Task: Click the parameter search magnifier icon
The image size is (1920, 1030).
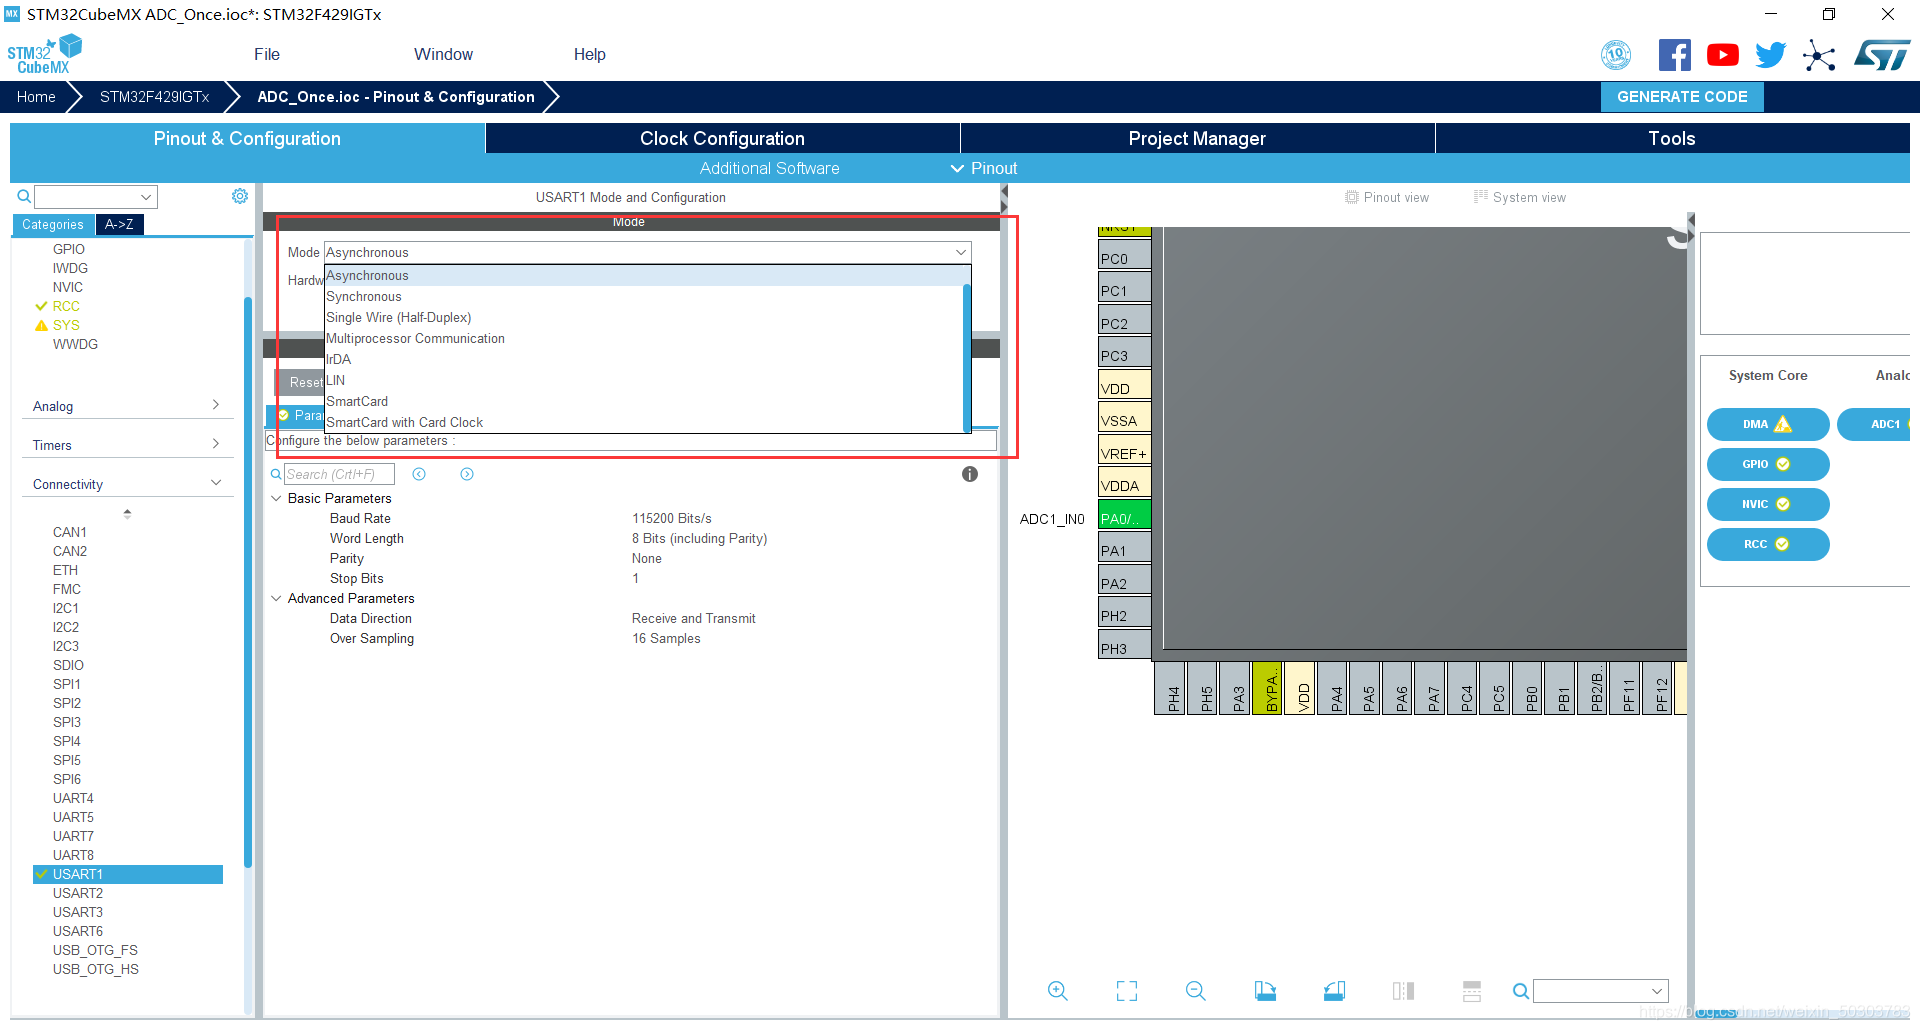Action: coord(276,474)
